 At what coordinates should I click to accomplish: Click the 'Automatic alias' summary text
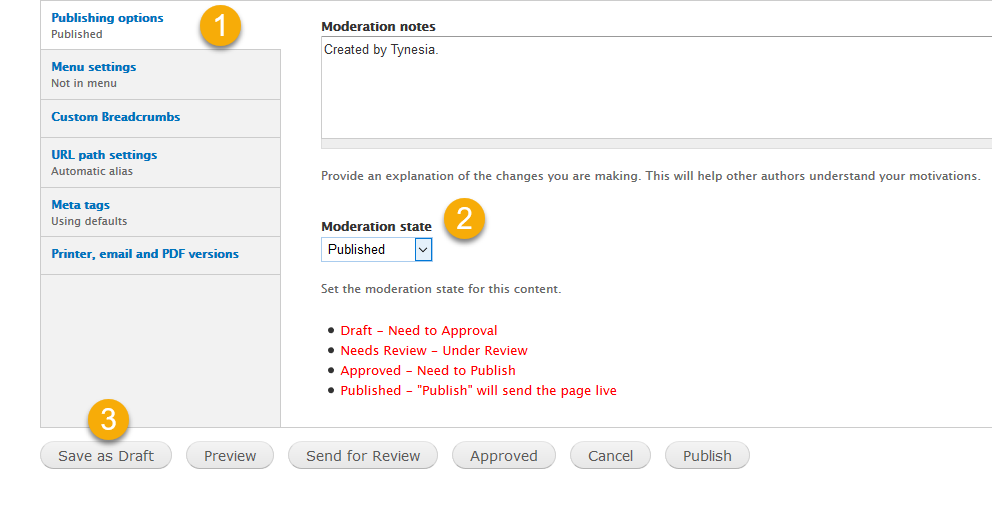coord(92,171)
